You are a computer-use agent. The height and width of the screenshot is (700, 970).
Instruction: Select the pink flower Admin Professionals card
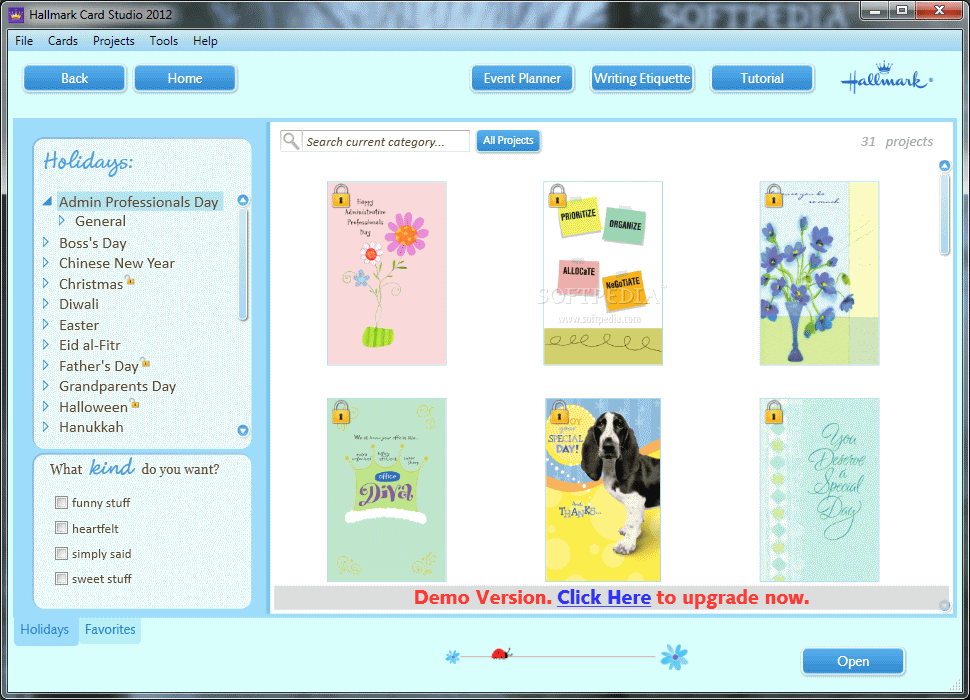click(x=387, y=273)
